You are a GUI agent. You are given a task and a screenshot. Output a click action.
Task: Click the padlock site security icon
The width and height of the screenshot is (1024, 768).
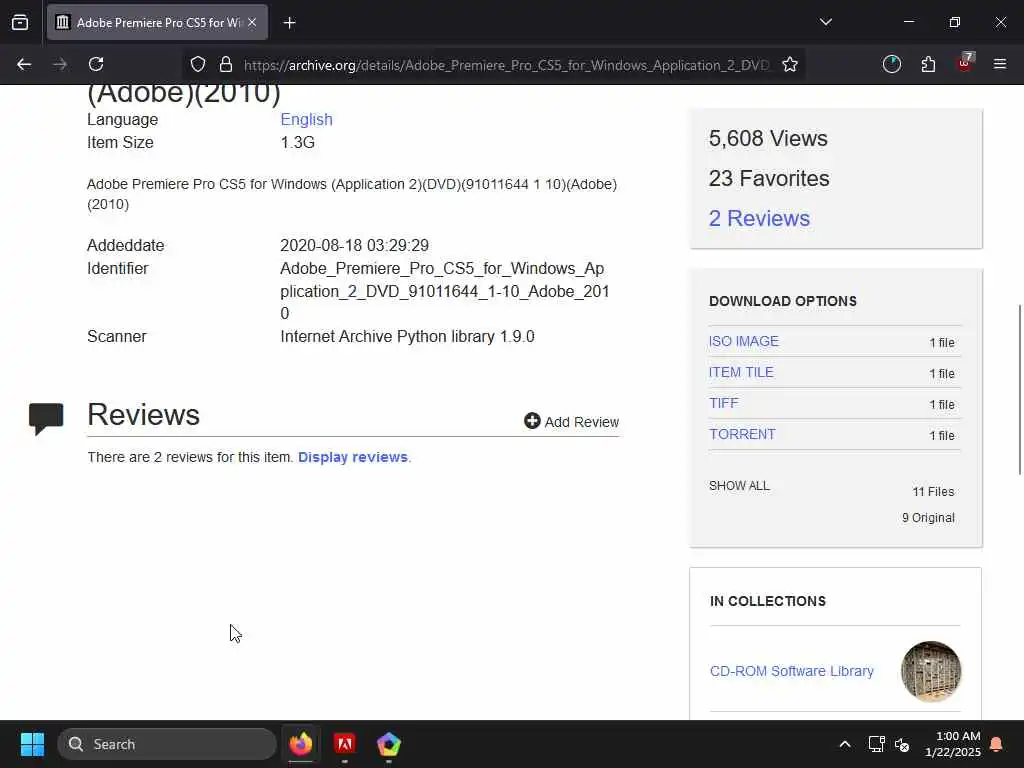(226, 64)
